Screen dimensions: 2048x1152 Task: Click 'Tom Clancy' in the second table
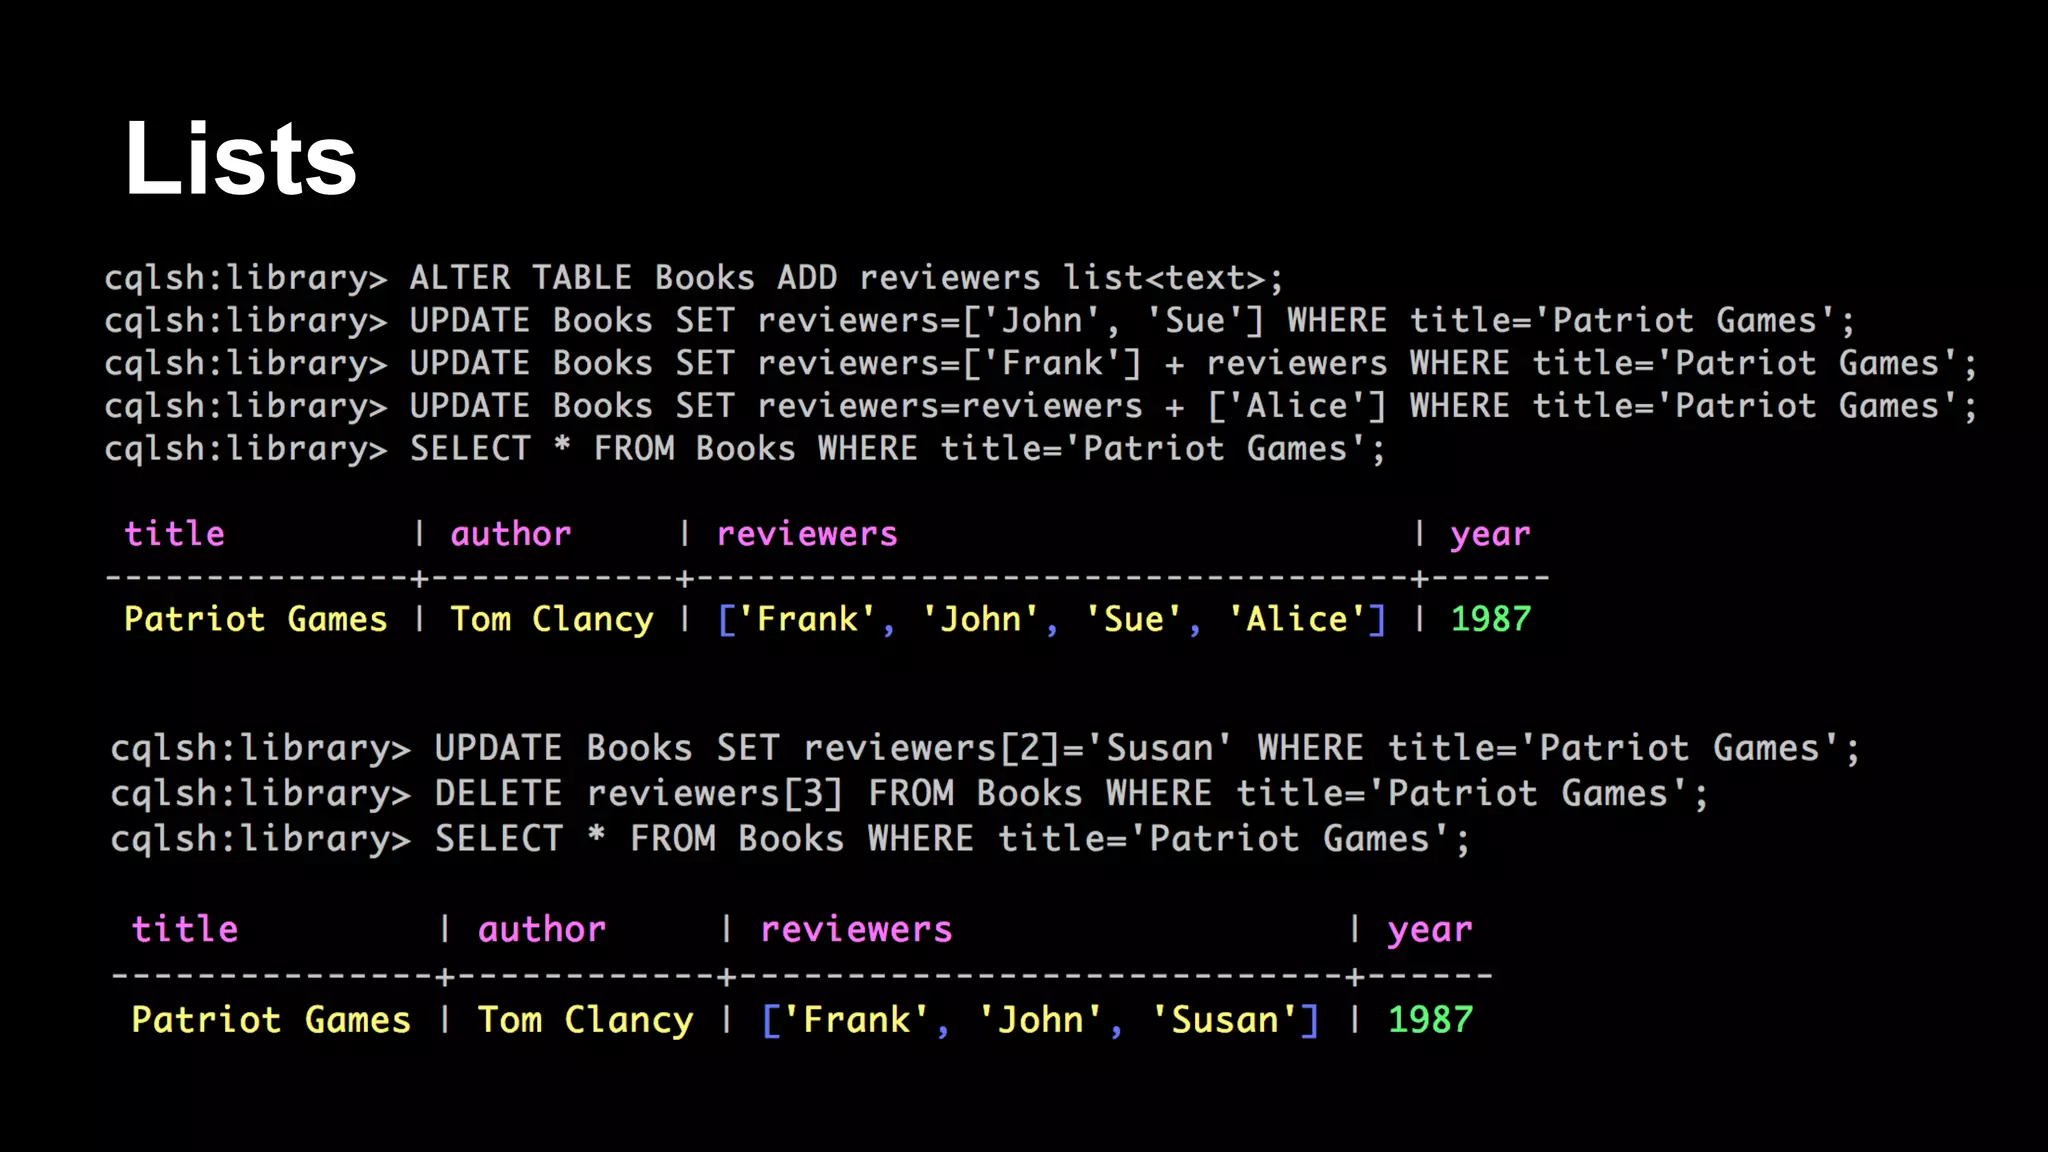tap(585, 1020)
